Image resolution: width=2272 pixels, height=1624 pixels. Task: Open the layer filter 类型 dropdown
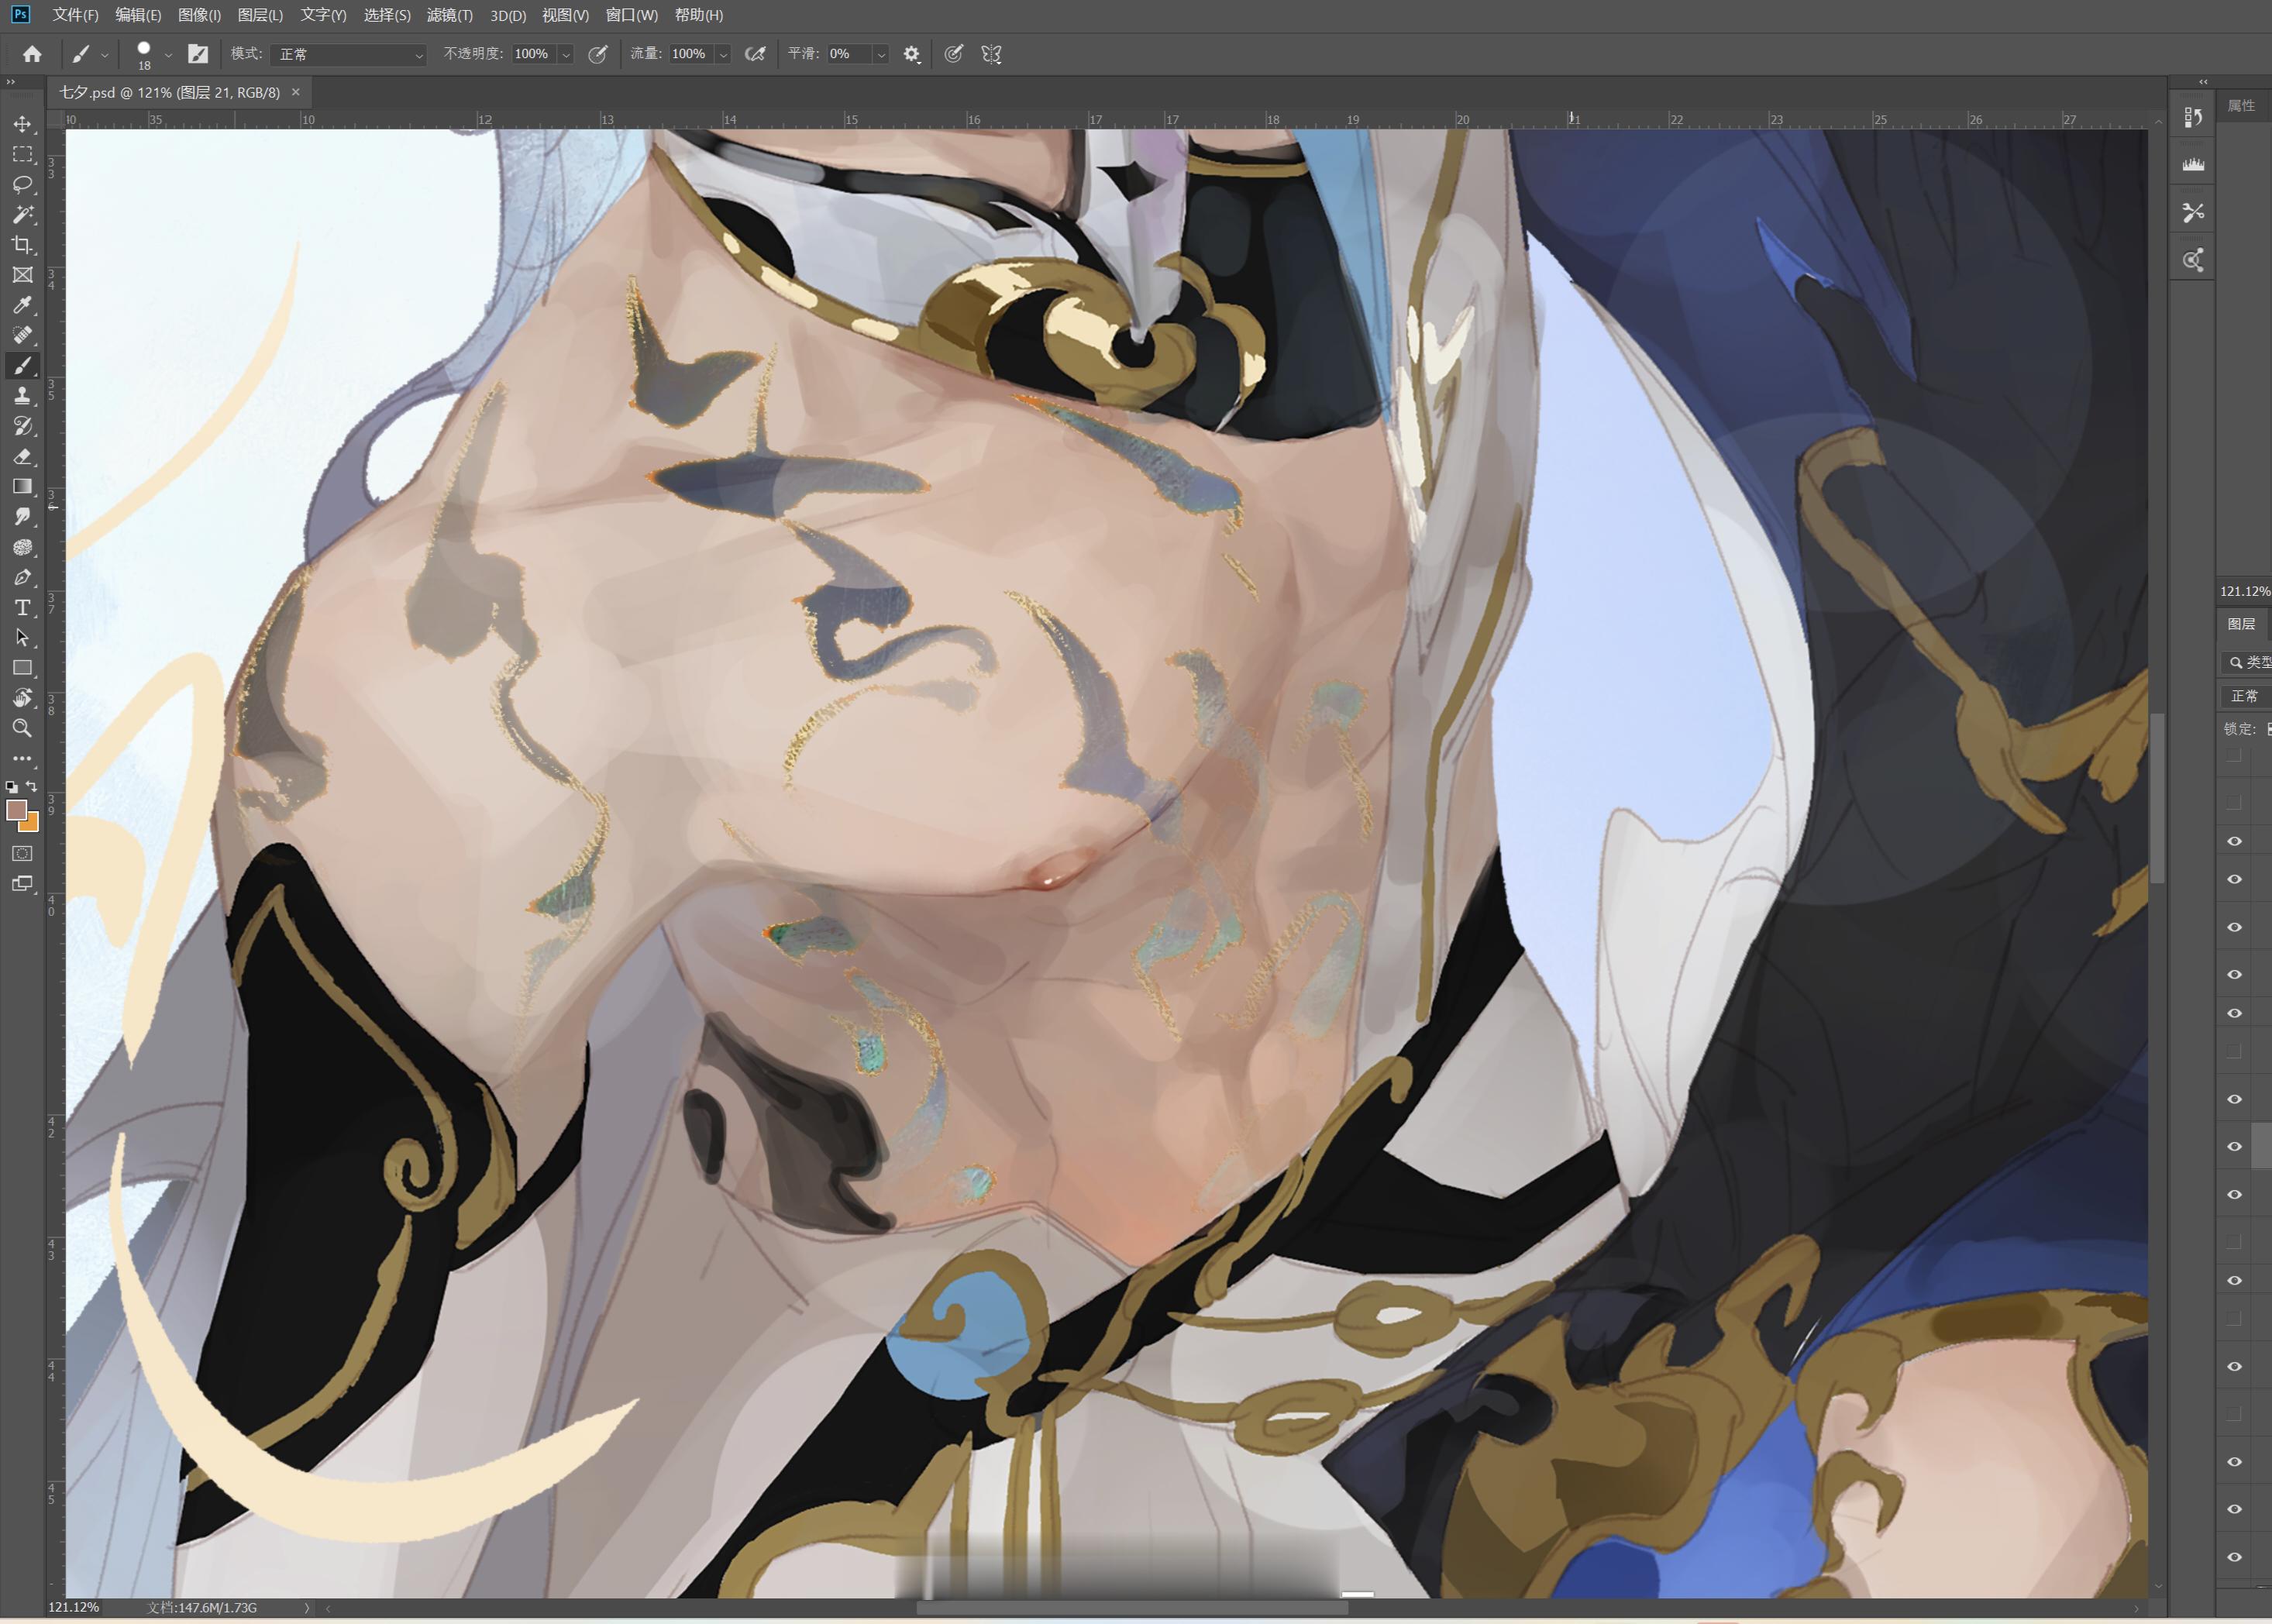click(x=2248, y=662)
